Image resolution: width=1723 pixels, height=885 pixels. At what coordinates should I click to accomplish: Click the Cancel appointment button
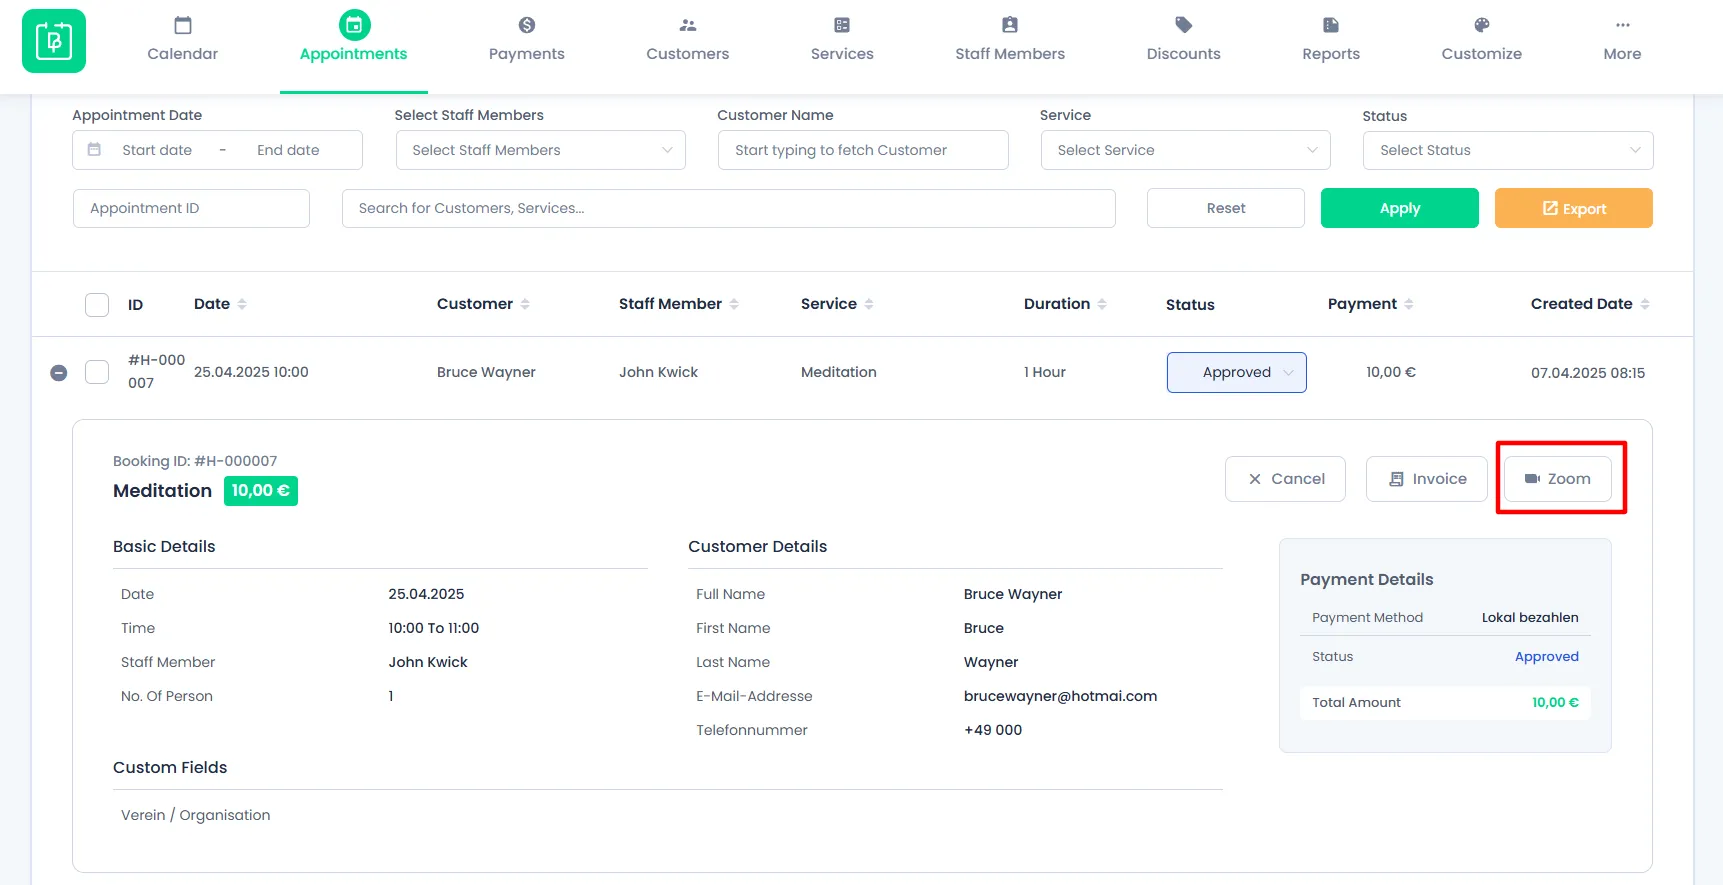pos(1285,479)
